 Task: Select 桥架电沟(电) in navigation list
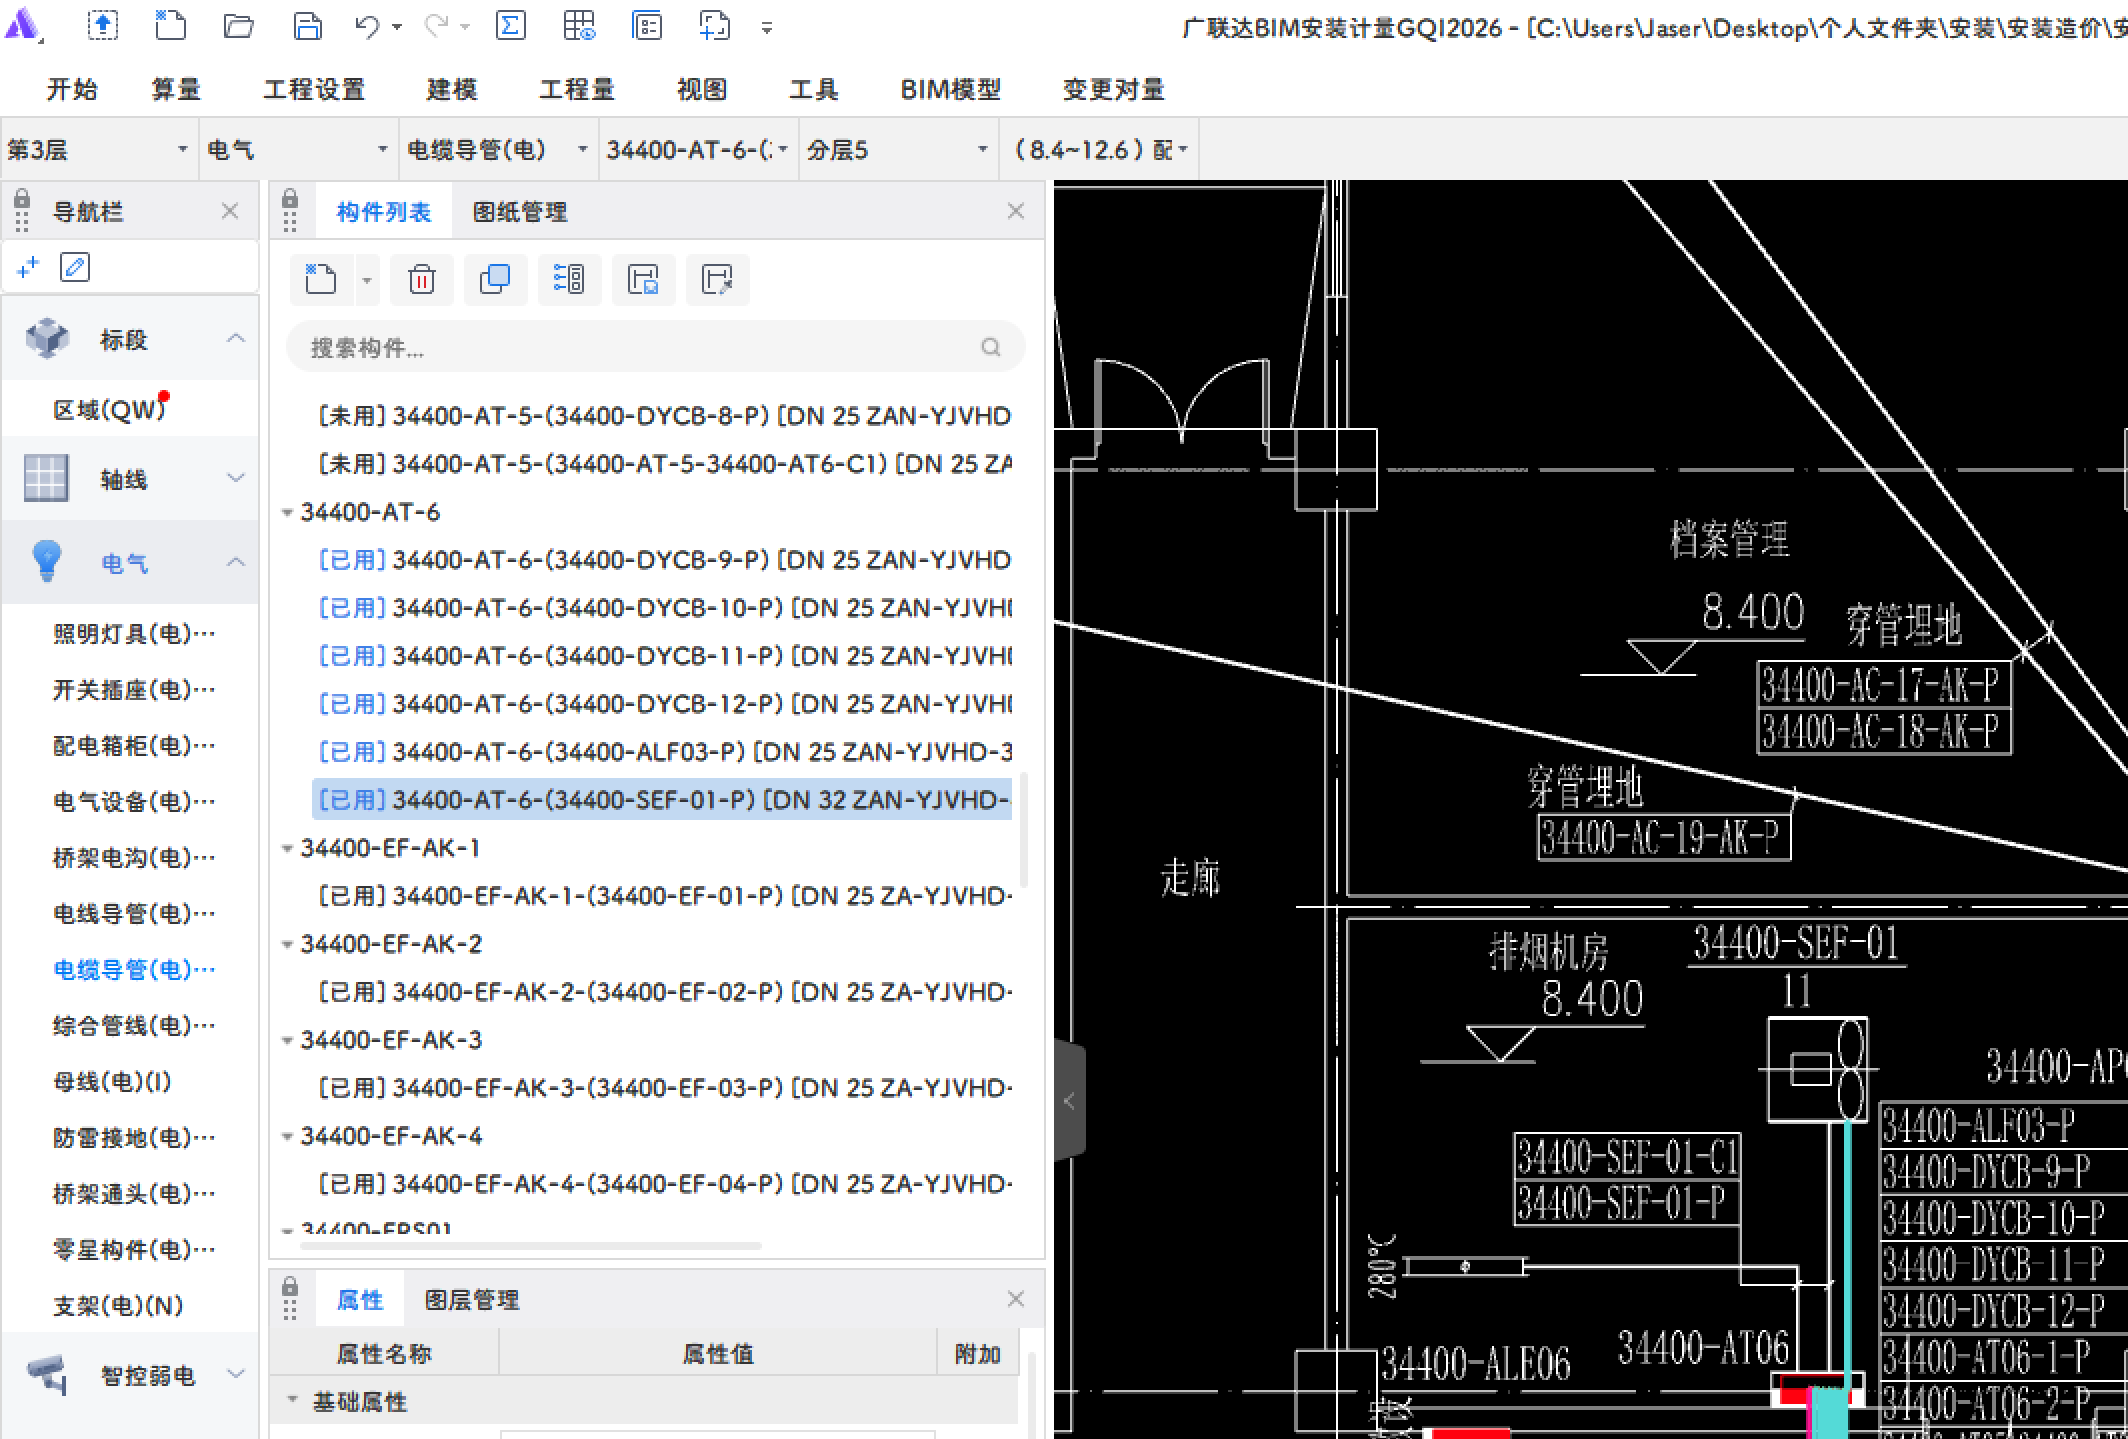coord(133,857)
